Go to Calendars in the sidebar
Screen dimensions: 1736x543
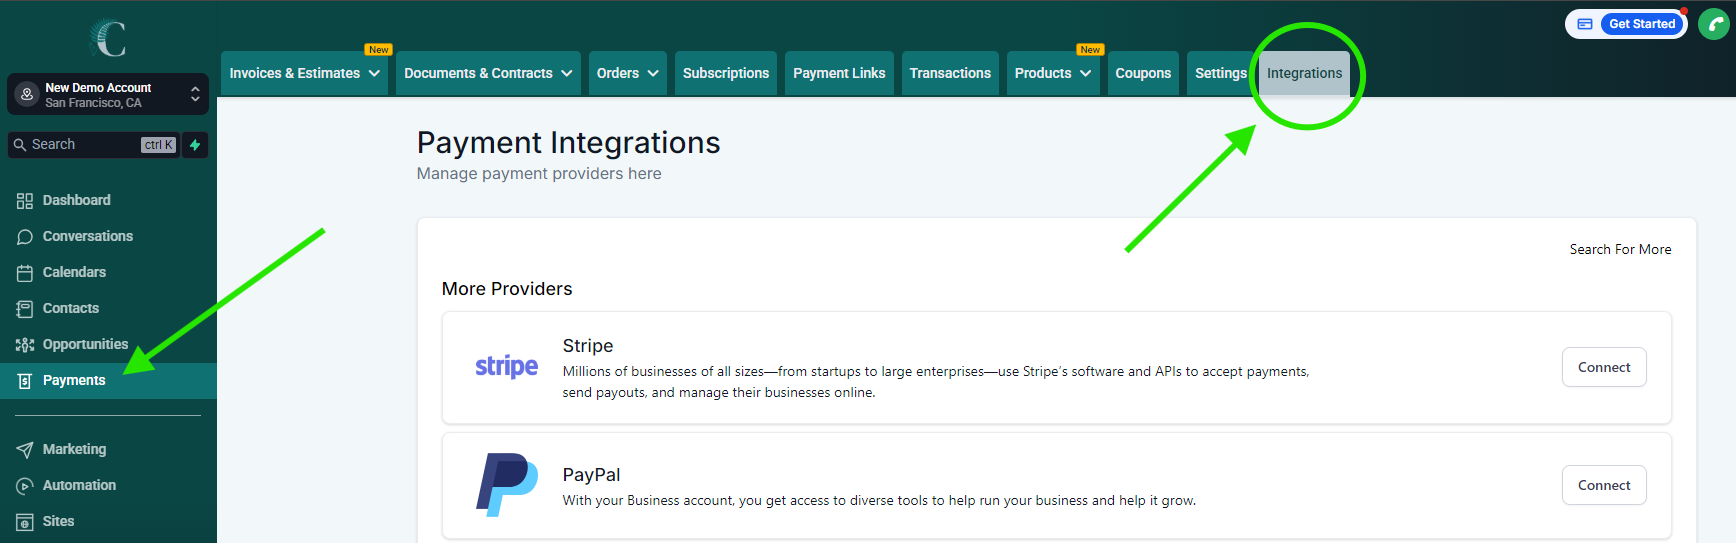[x=108, y=272]
